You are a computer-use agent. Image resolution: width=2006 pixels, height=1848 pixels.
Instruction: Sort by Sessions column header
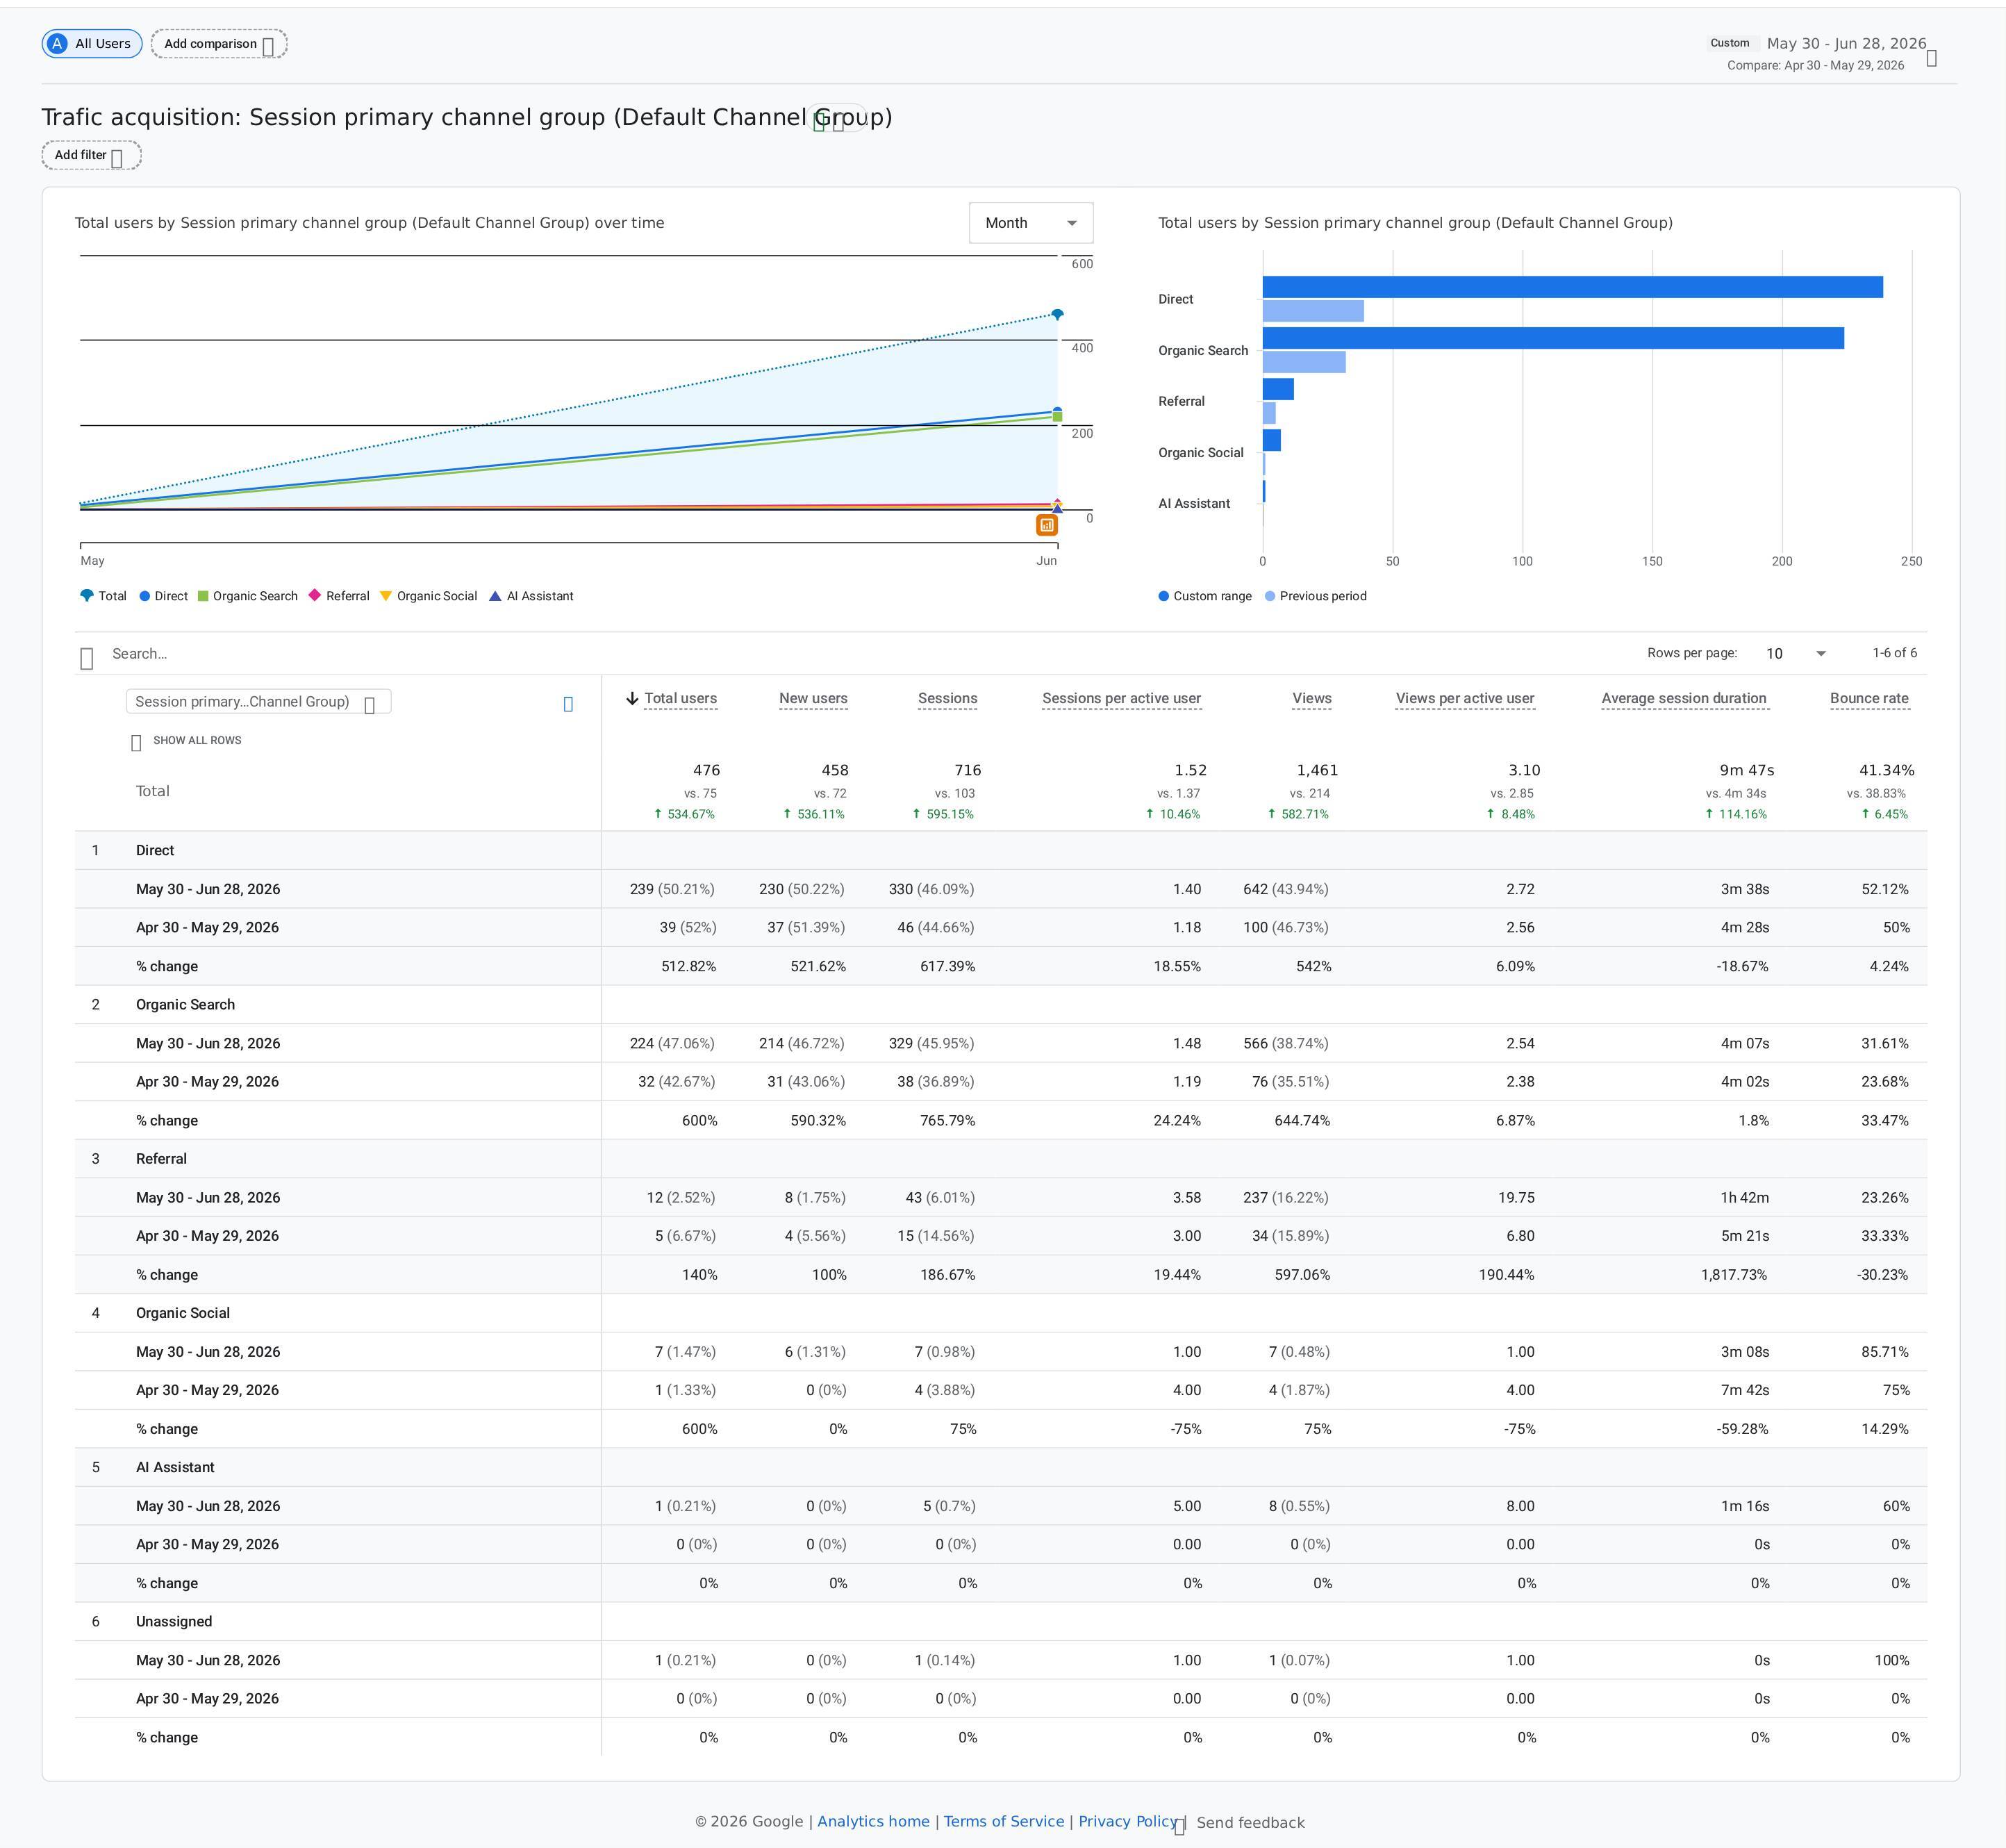pos(947,699)
